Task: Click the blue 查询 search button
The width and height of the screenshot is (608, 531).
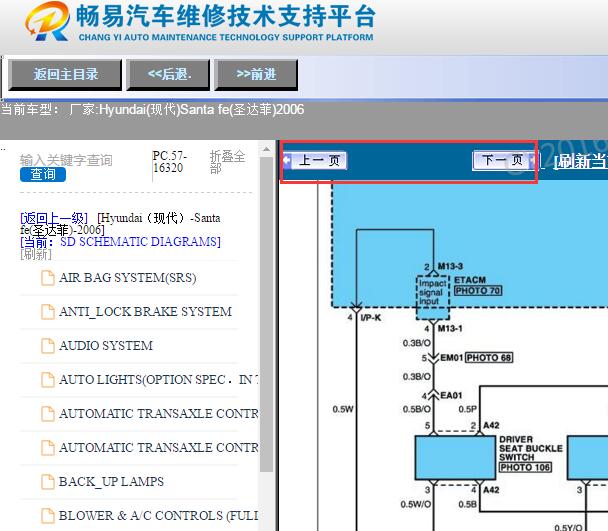Action: coord(43,175)
